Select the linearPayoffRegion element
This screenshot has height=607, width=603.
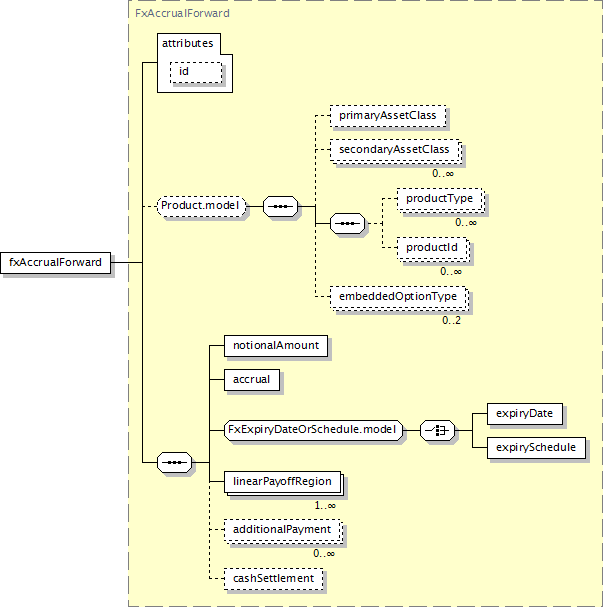(x=280, y=482)
